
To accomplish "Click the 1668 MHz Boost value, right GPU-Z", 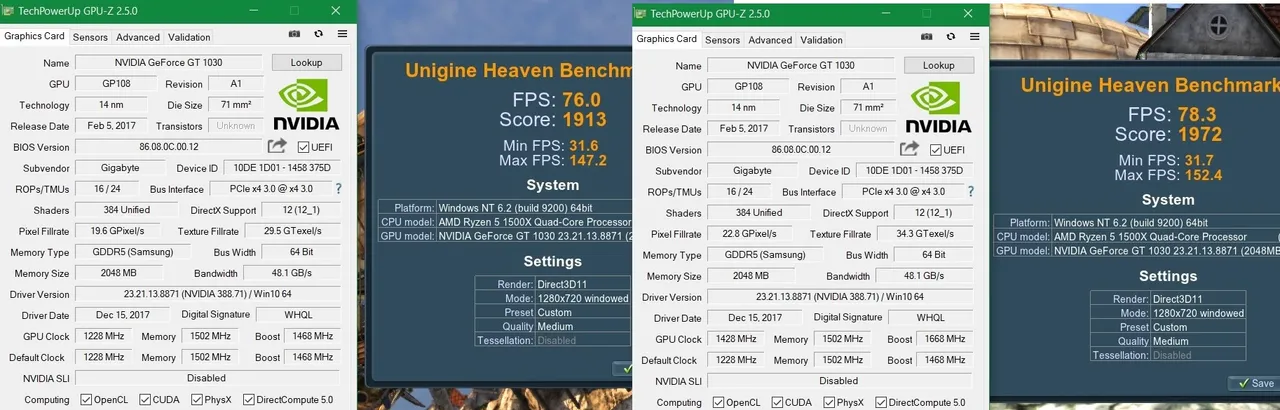I will click(945, 339).
